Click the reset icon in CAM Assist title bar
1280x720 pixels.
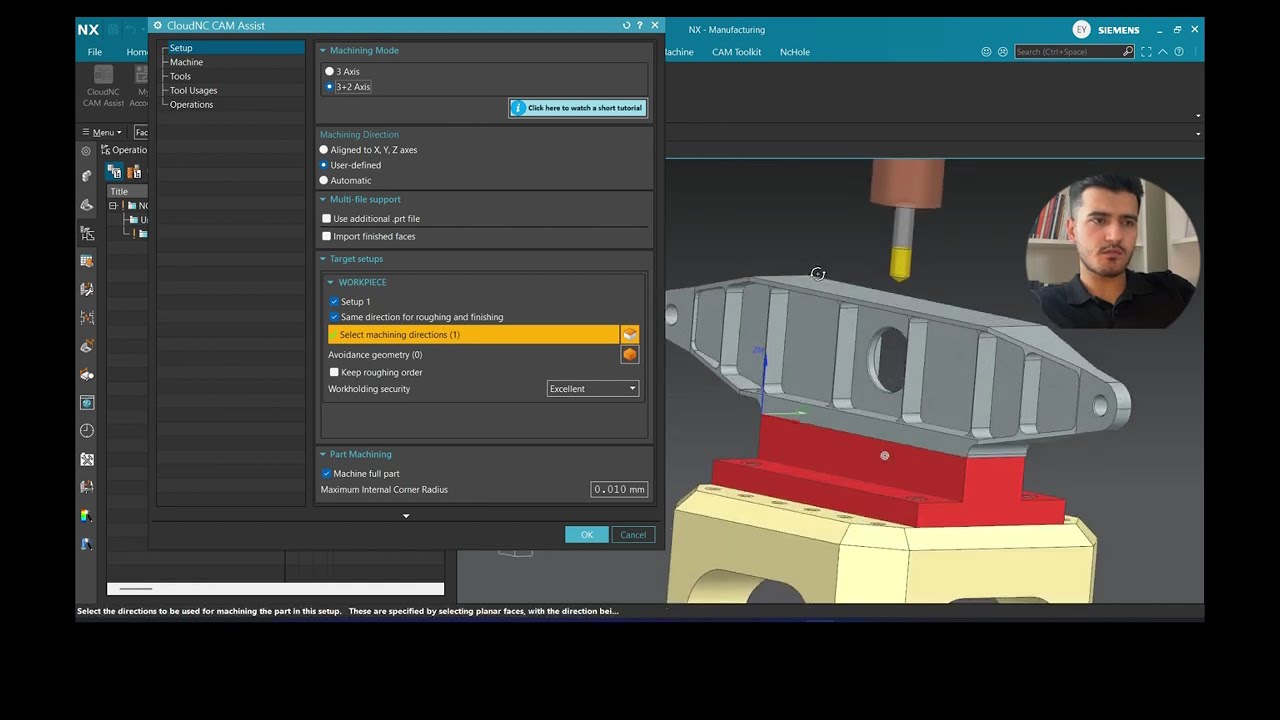pos(627,26)
